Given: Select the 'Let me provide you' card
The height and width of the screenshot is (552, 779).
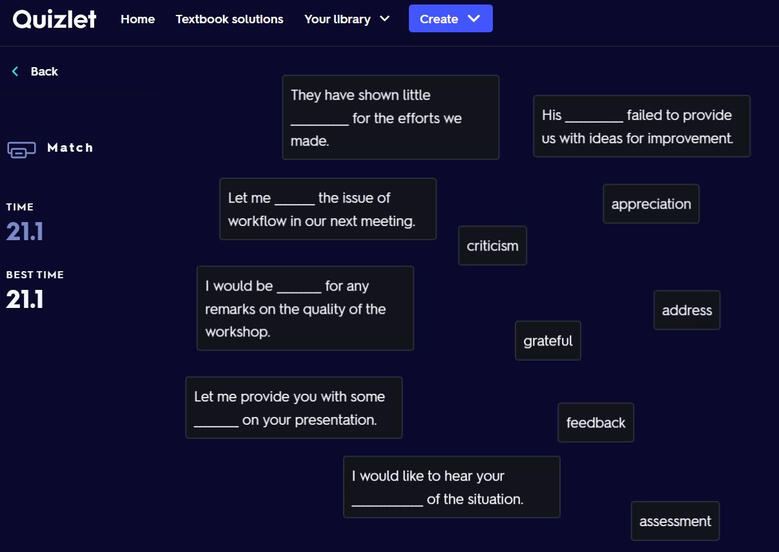Looking at the screenshot, I should click(293, 408).
